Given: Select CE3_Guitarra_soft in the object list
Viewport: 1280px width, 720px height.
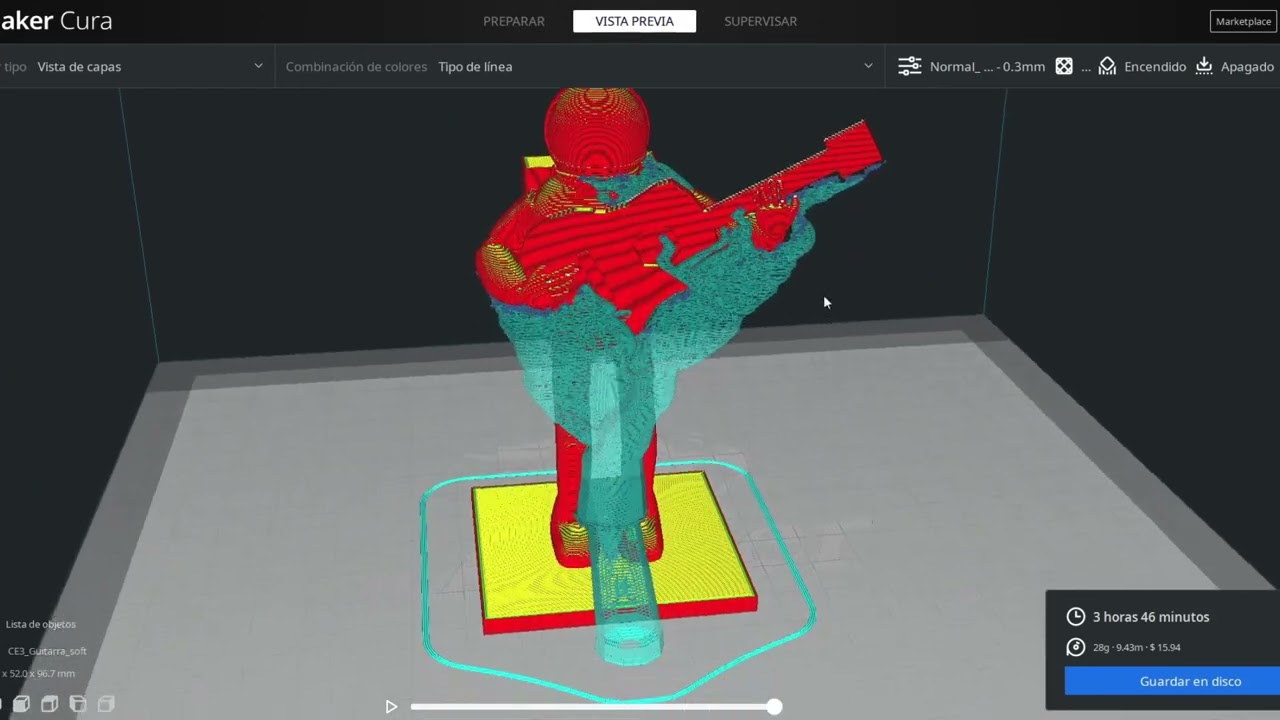Looking at the screenshot, I should (47, 651).
